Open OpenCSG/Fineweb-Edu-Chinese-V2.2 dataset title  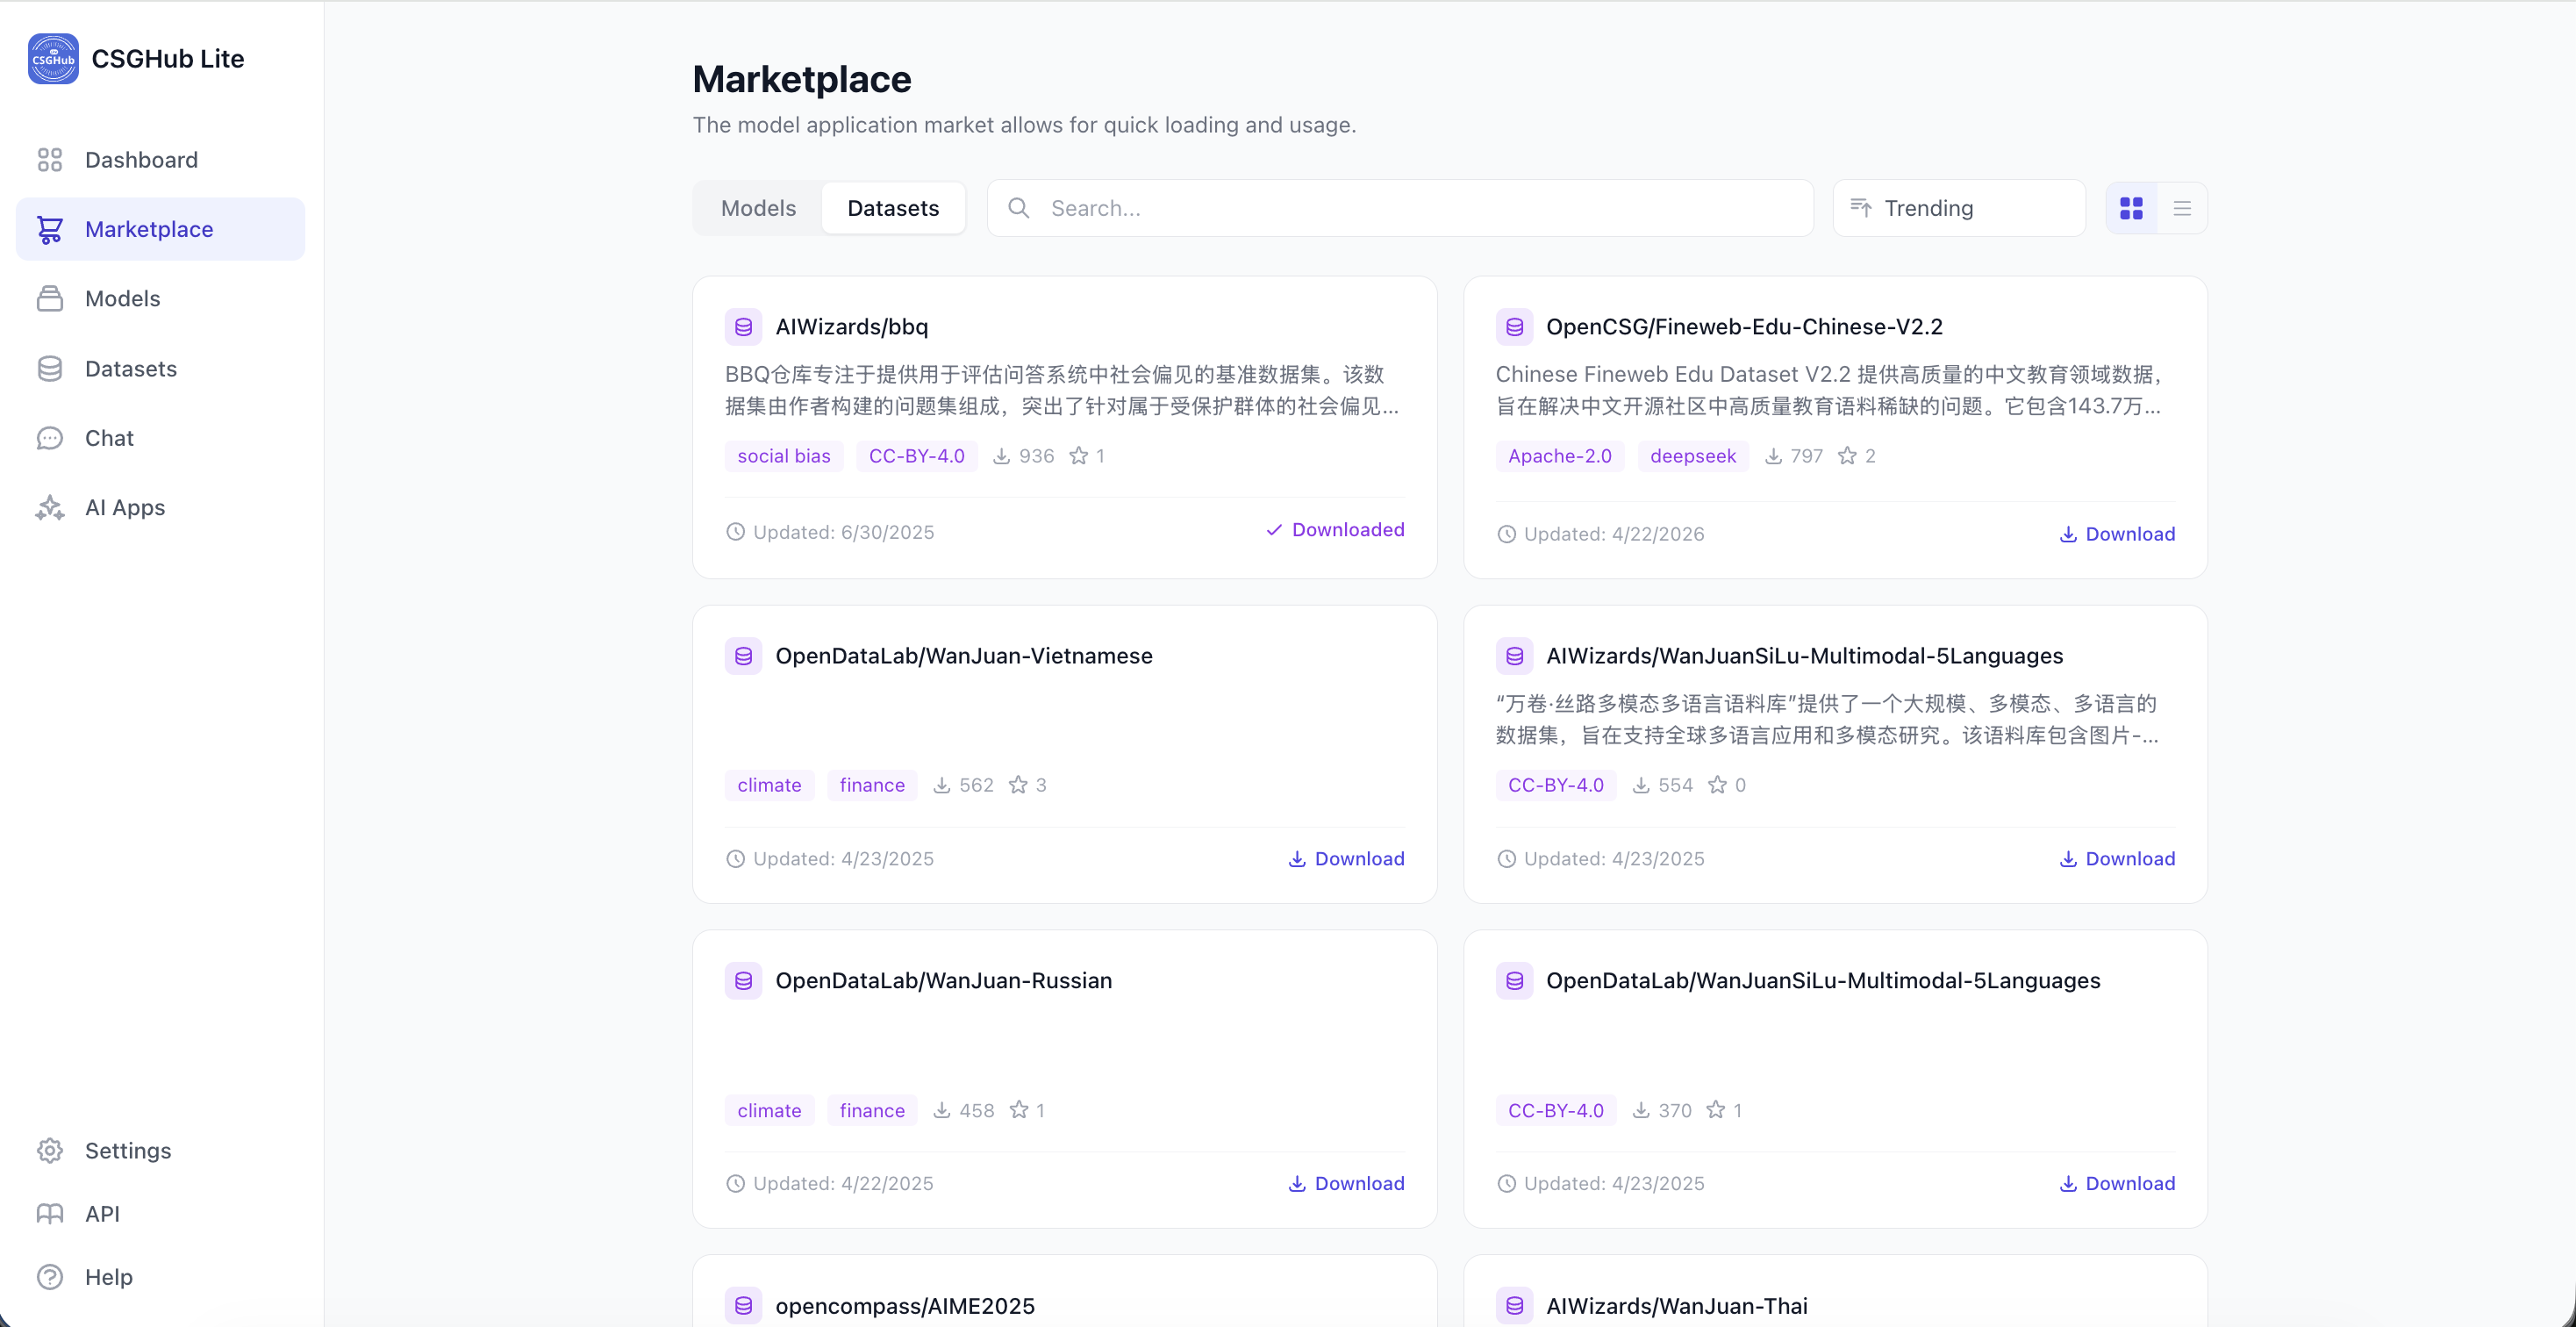[1744, 327]
